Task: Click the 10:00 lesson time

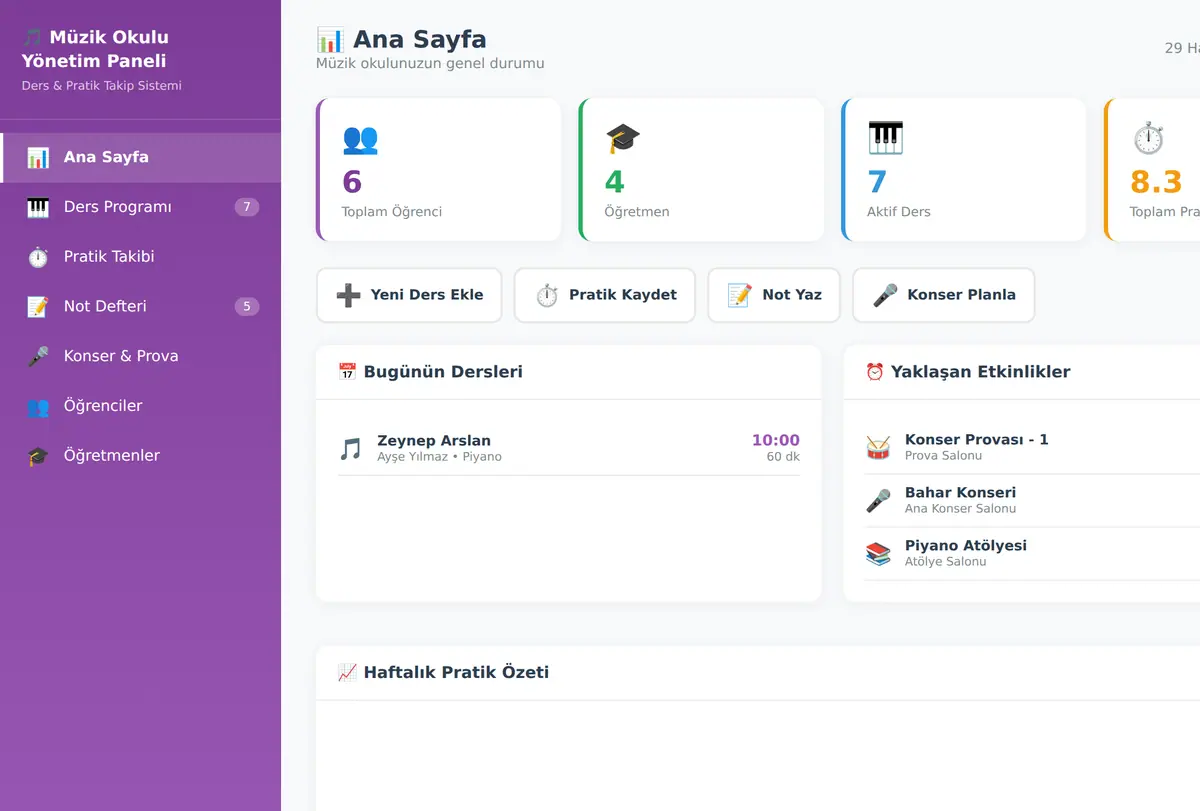Action: pos(776,441)
